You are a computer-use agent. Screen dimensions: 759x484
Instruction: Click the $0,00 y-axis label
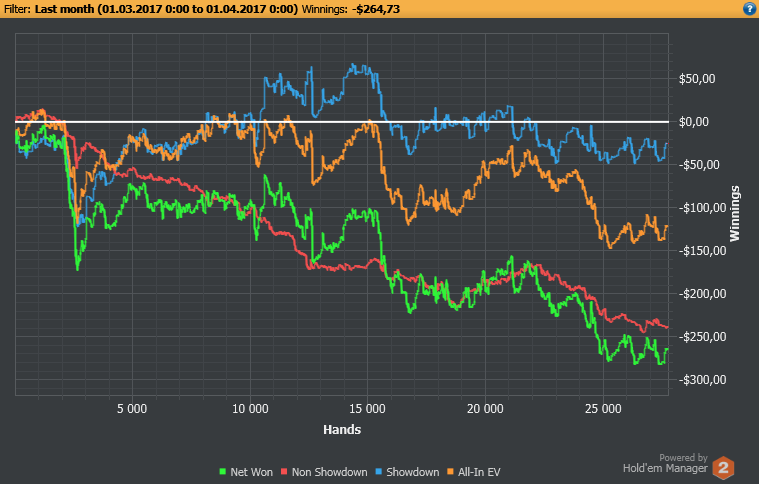(694, 122)
